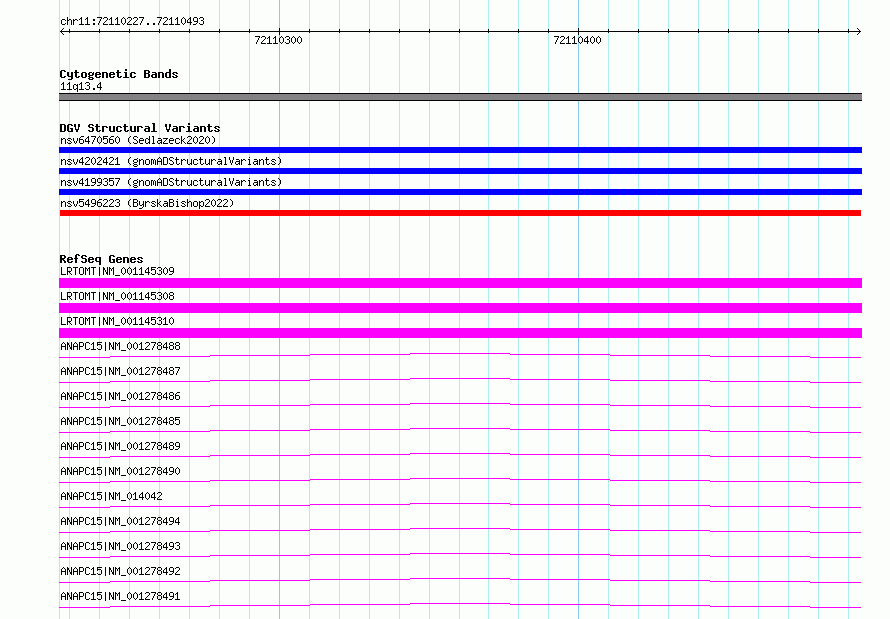Click the intron line of ANAPC15 NM_001278486
Viewport: 890px width, 619px height.
[460, 405]
